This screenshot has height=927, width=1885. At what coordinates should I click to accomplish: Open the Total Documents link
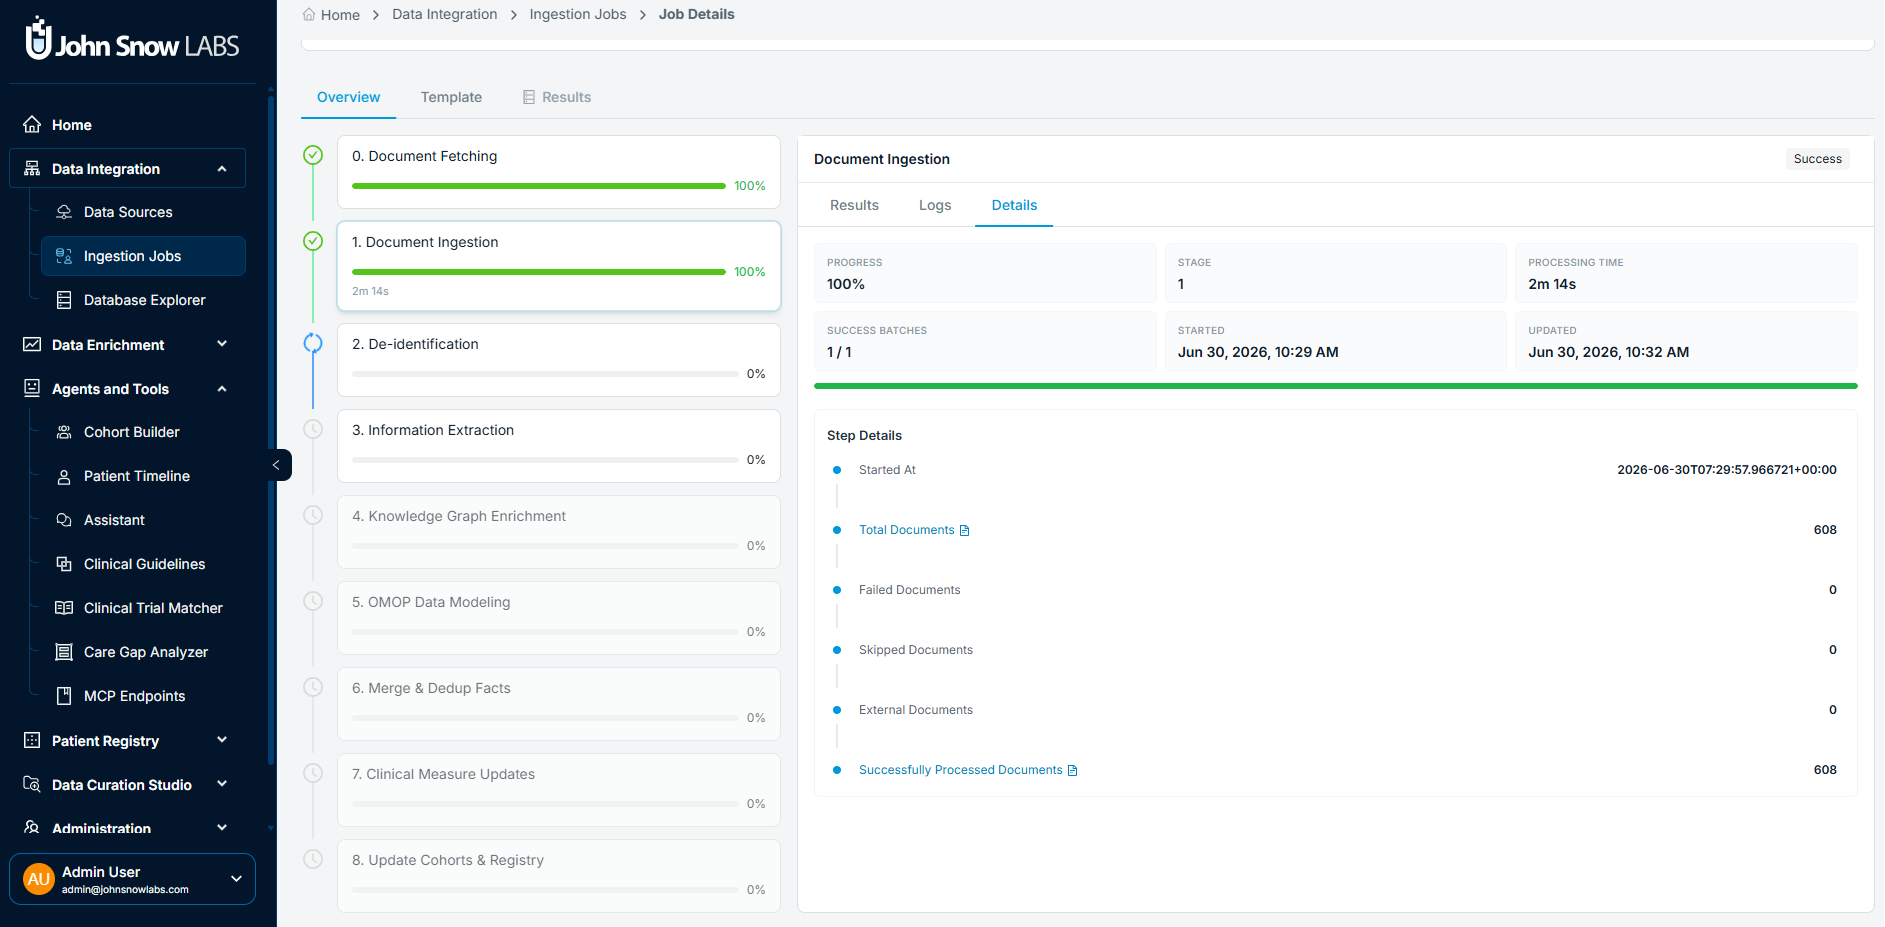(x=906, y=530)
